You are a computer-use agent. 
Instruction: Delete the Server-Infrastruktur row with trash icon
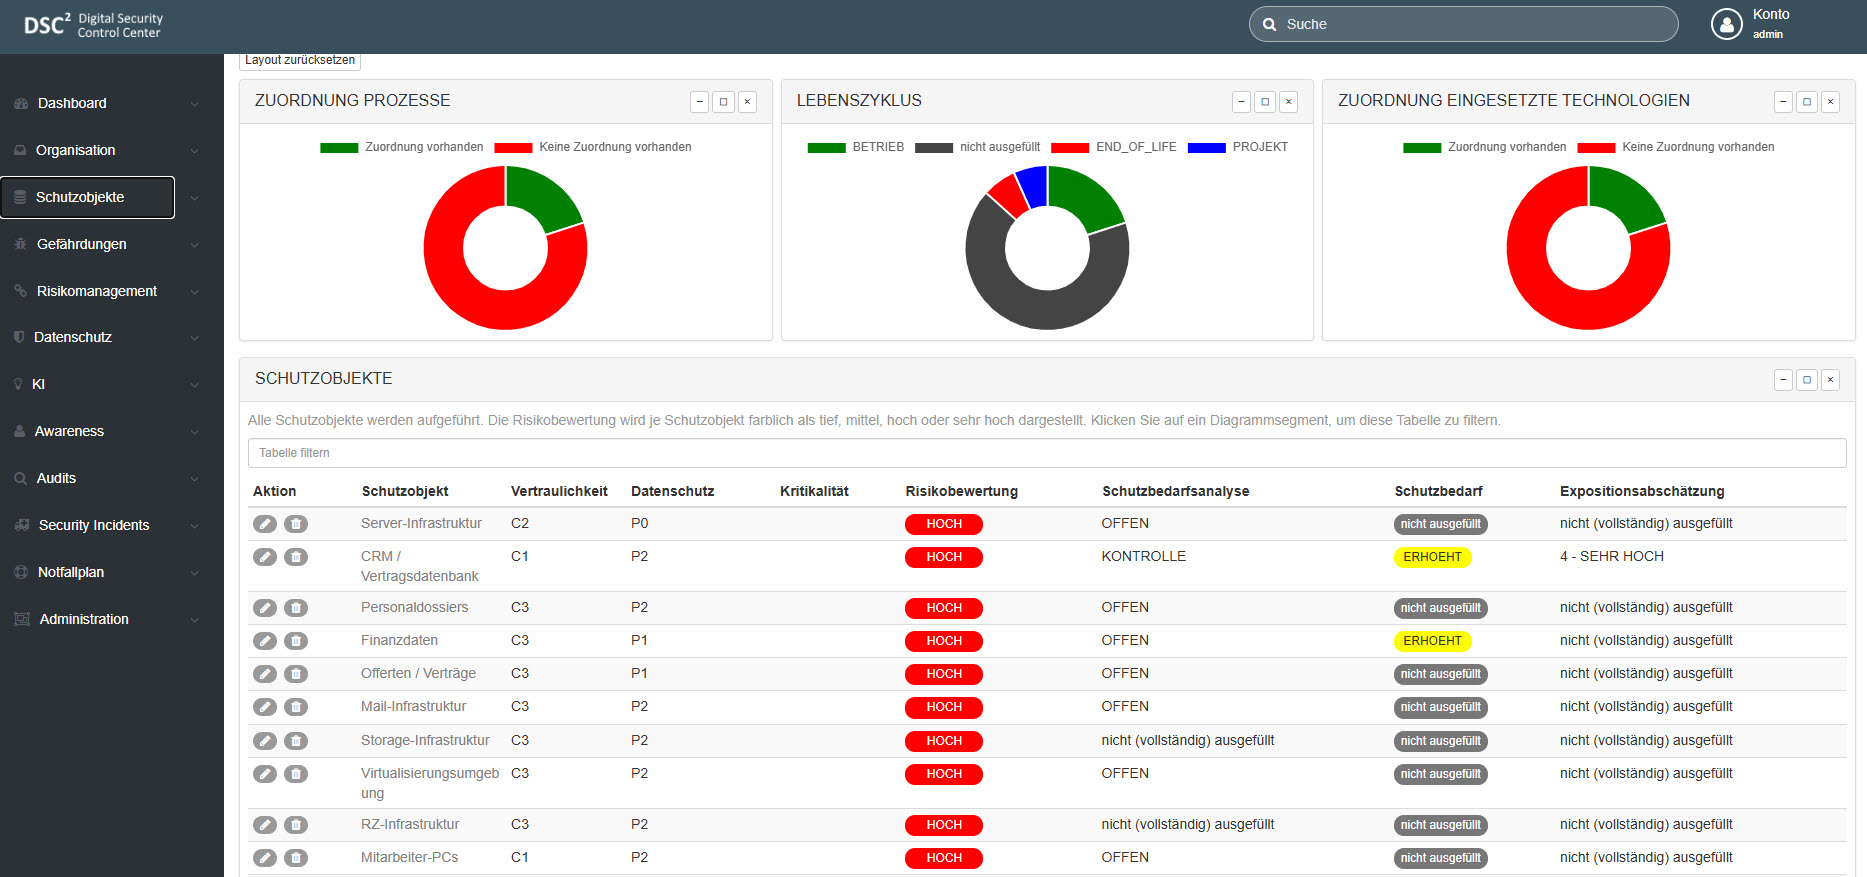click(296, 524)
